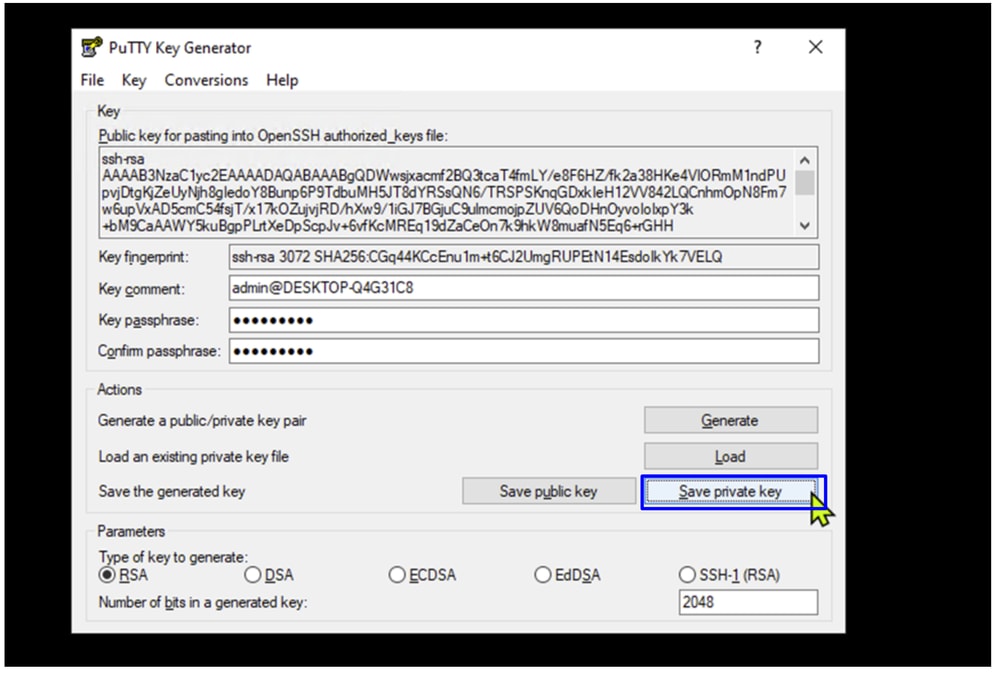Click the 'Type of key to generate:' label
This screenshot has width=999, height=680.
pos(173,557)
